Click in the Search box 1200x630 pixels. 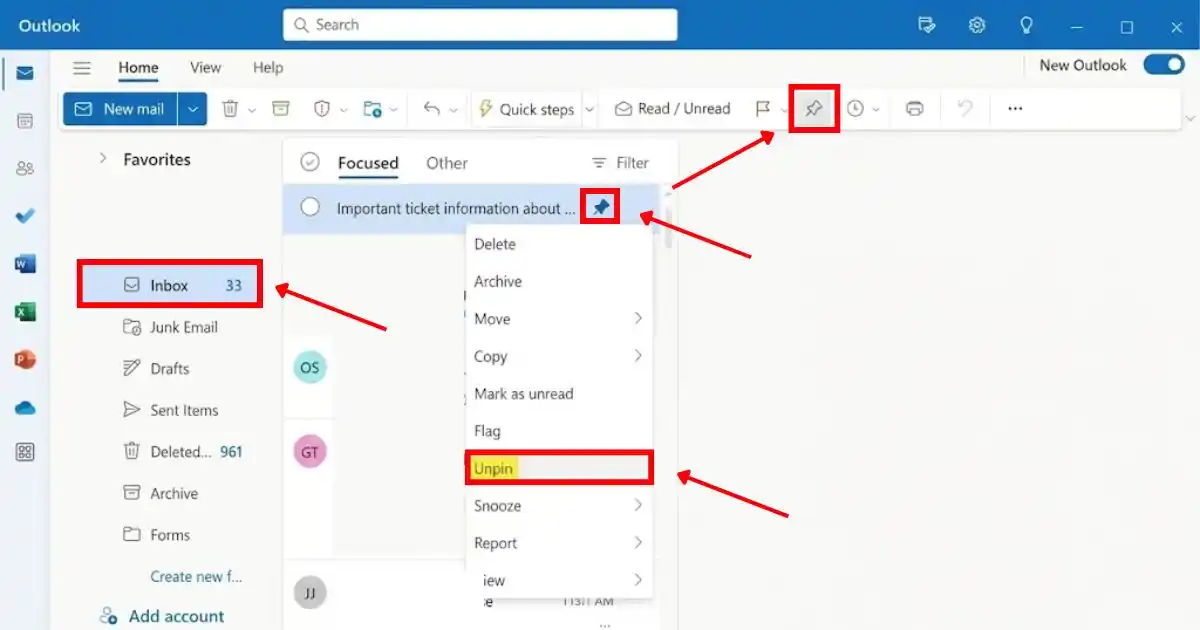tap(480, 25)
